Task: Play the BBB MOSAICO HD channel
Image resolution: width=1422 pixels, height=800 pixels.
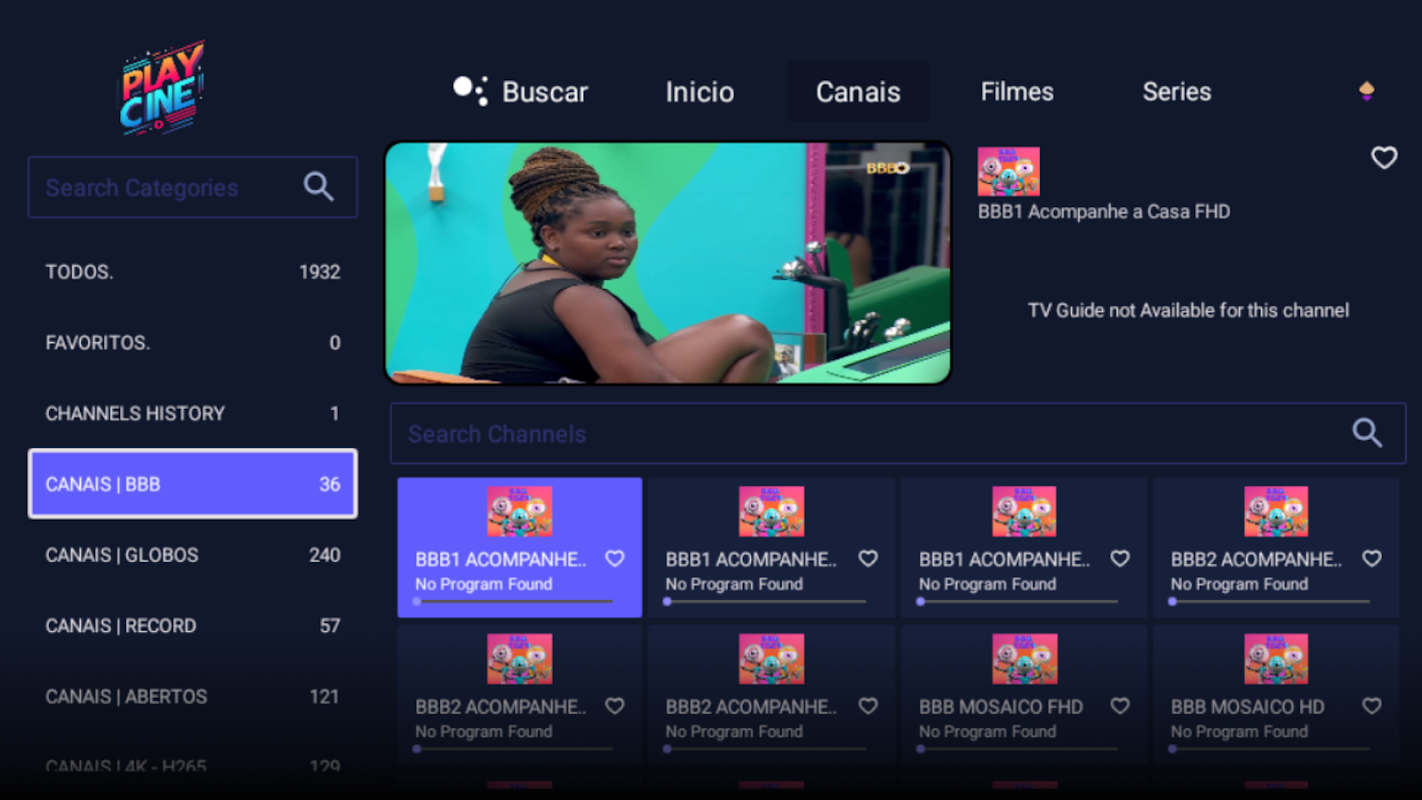Action: 1276,695
